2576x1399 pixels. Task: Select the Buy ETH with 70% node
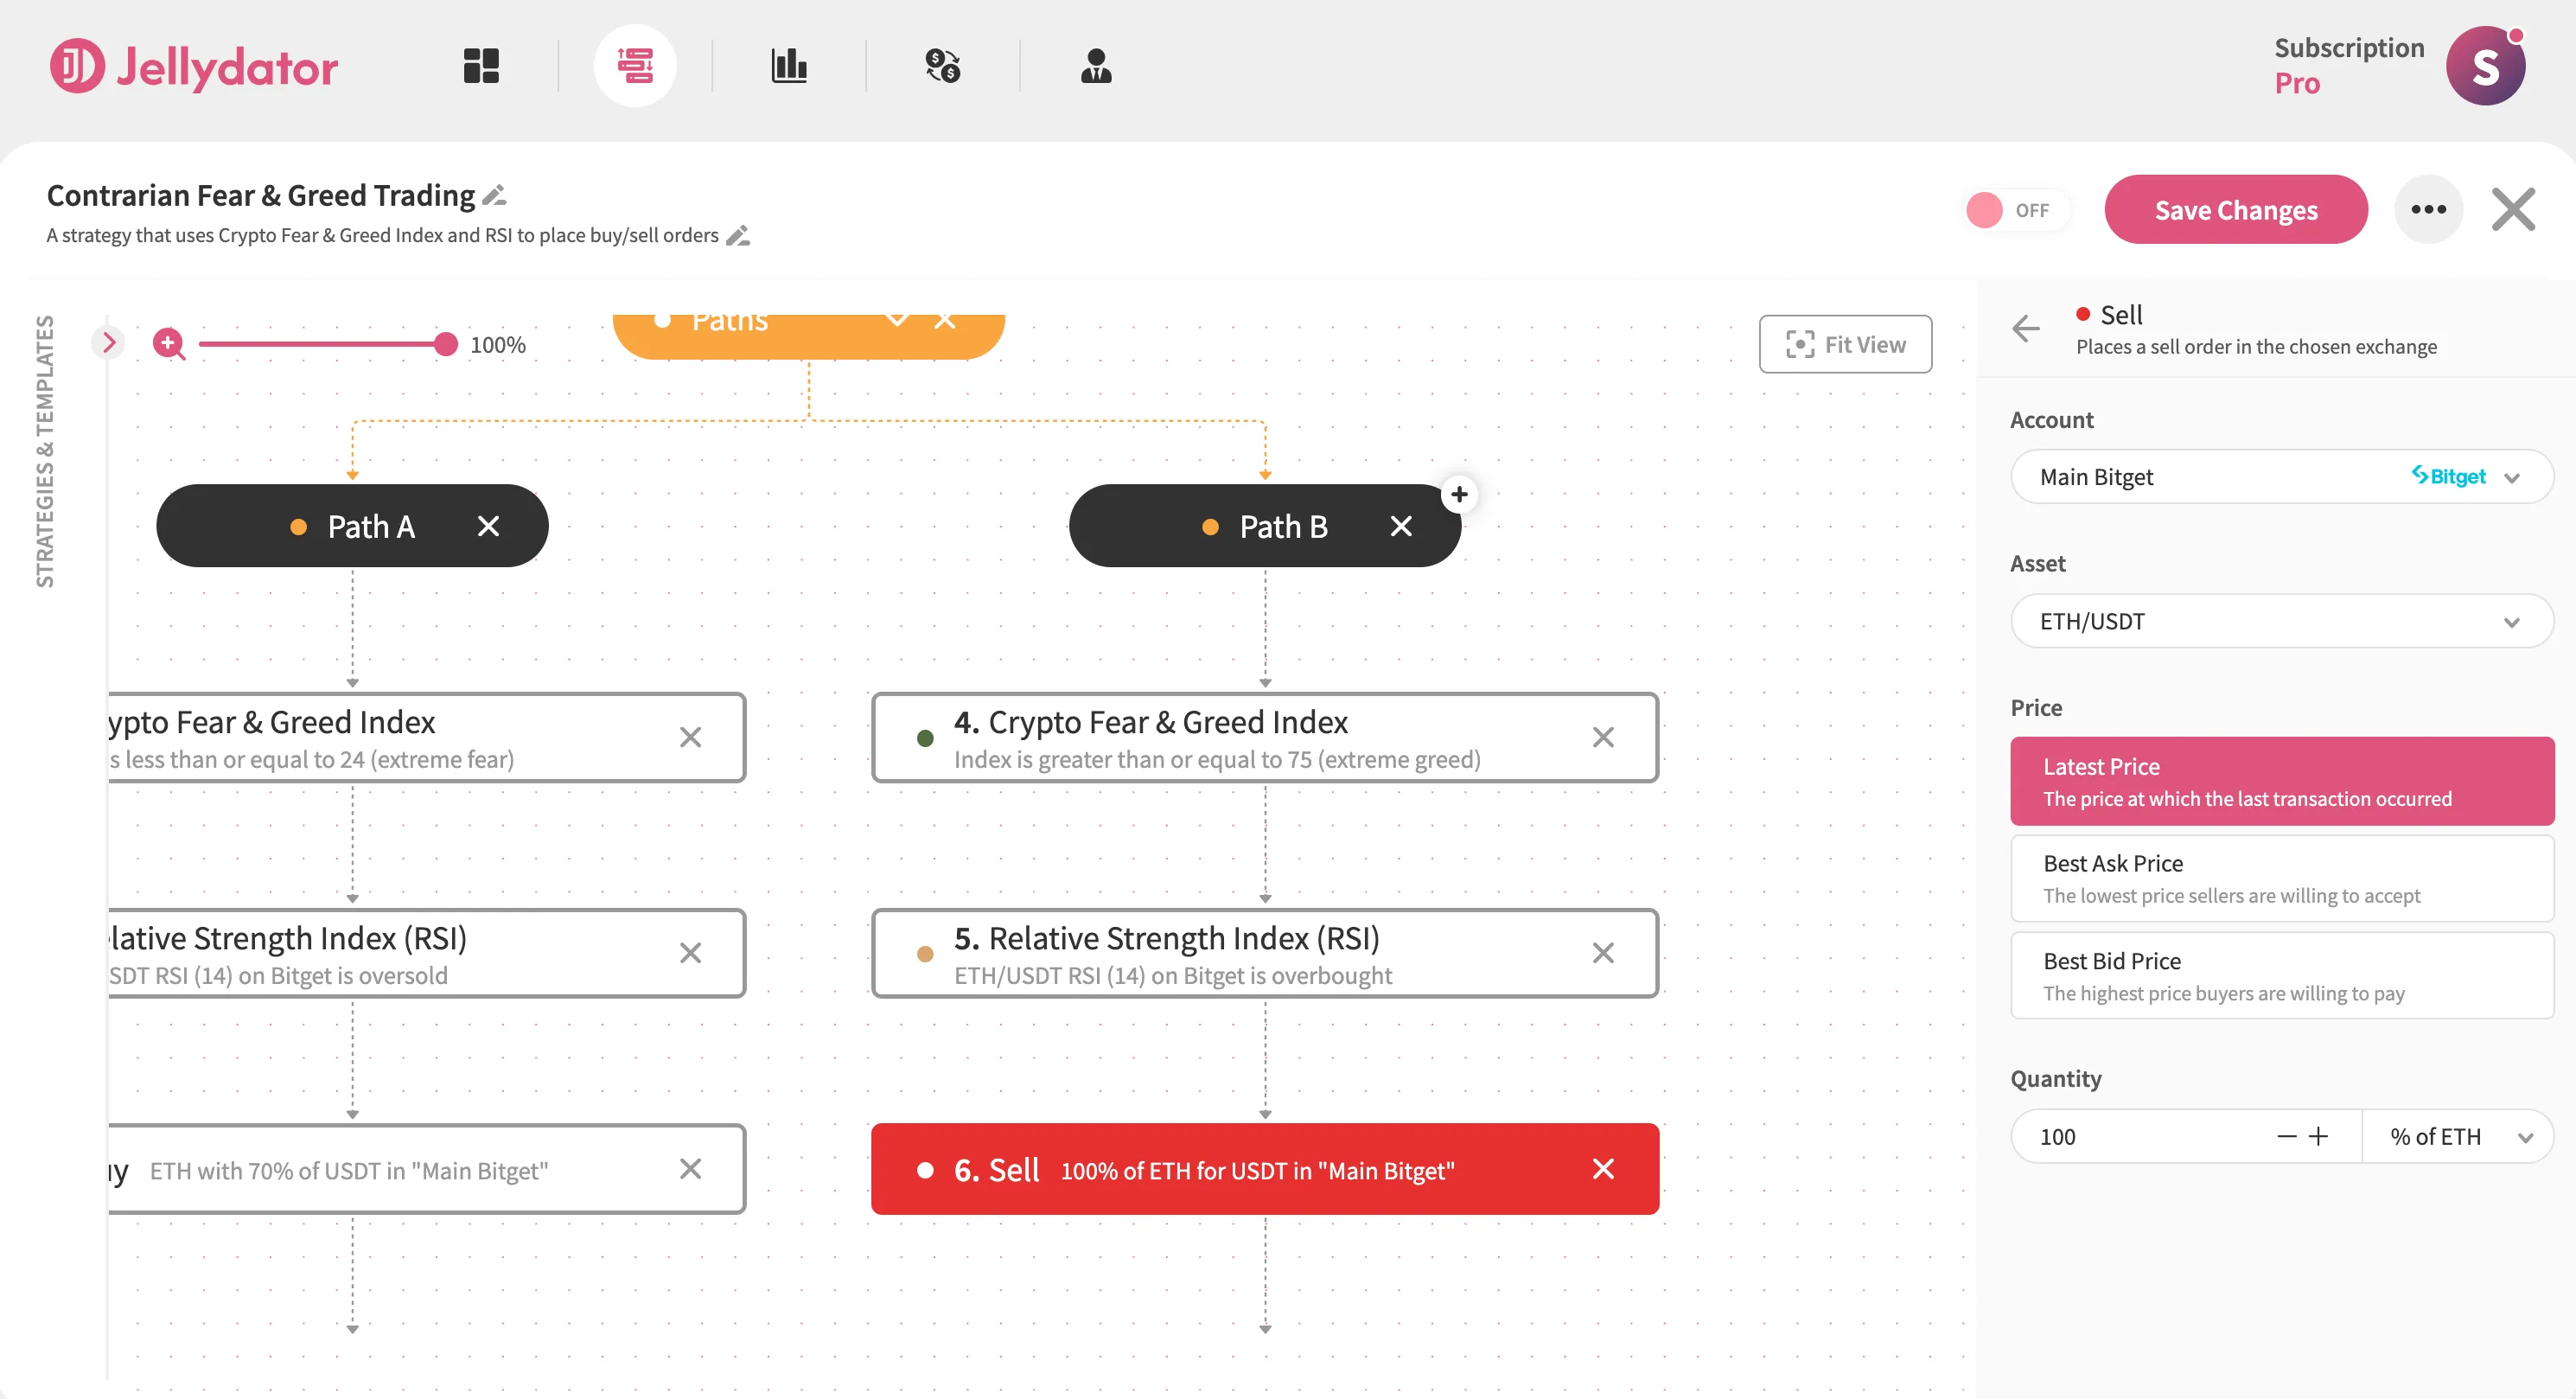click(425, 1169)
